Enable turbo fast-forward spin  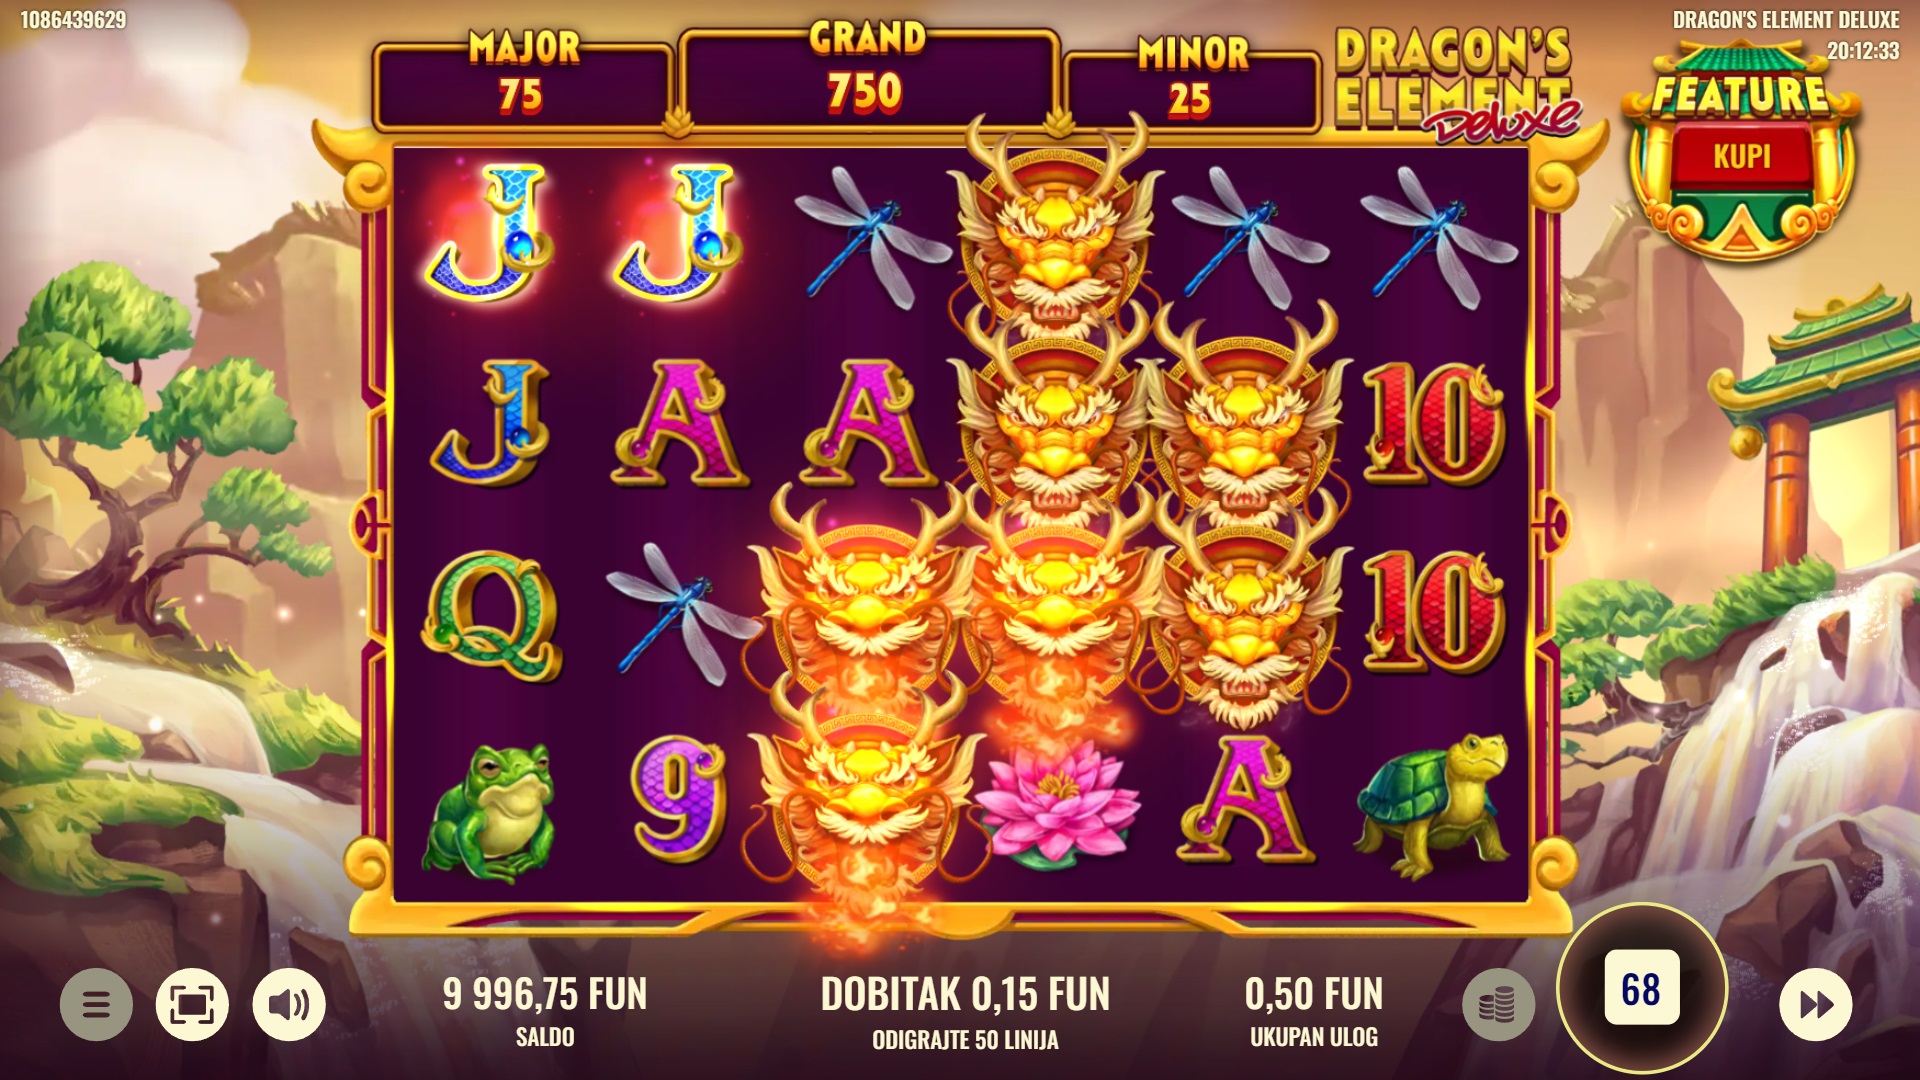[x=1816, y=1004]
